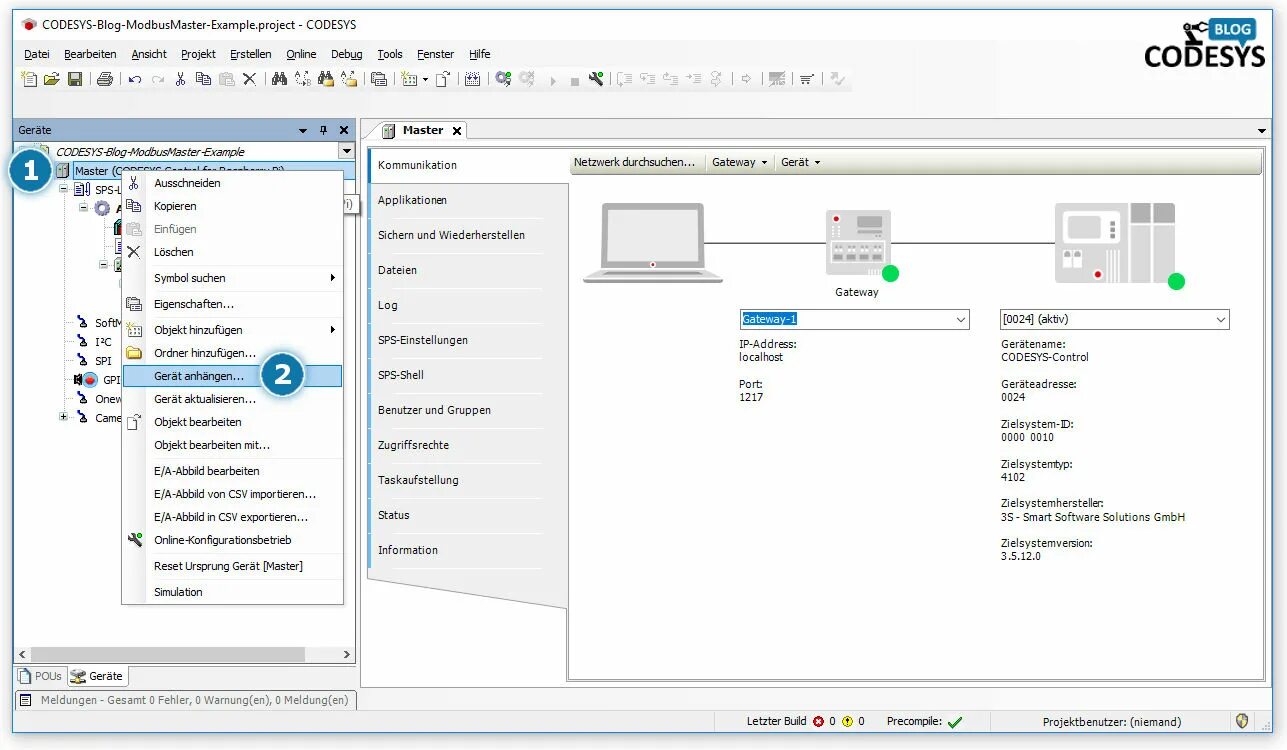Click the Cut scissors toolbar icon
The width and height of the screenshot is (1287, 750).
coord(181,79)
